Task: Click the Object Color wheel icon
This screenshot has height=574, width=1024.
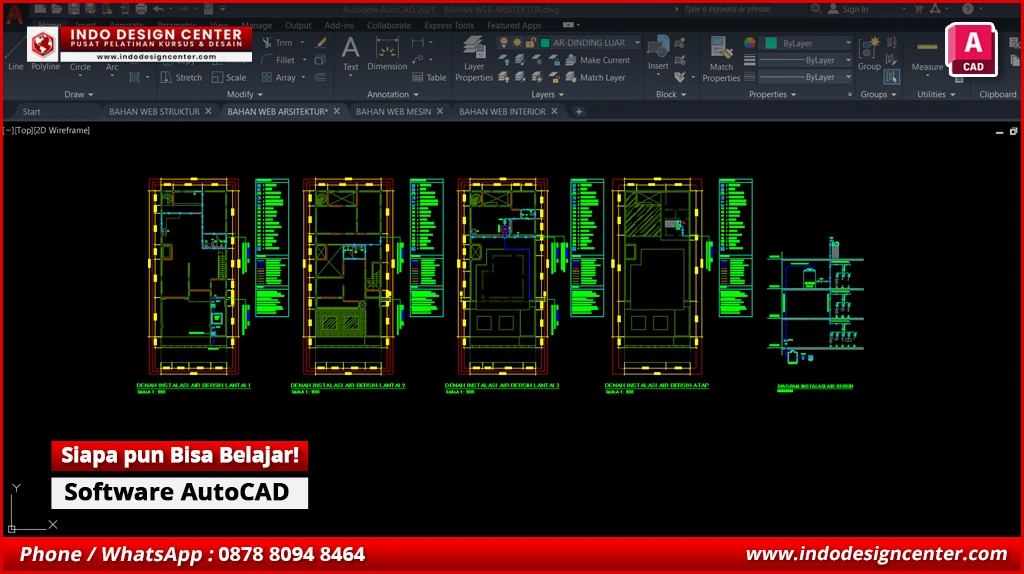Action: click(x=750, y=43)
